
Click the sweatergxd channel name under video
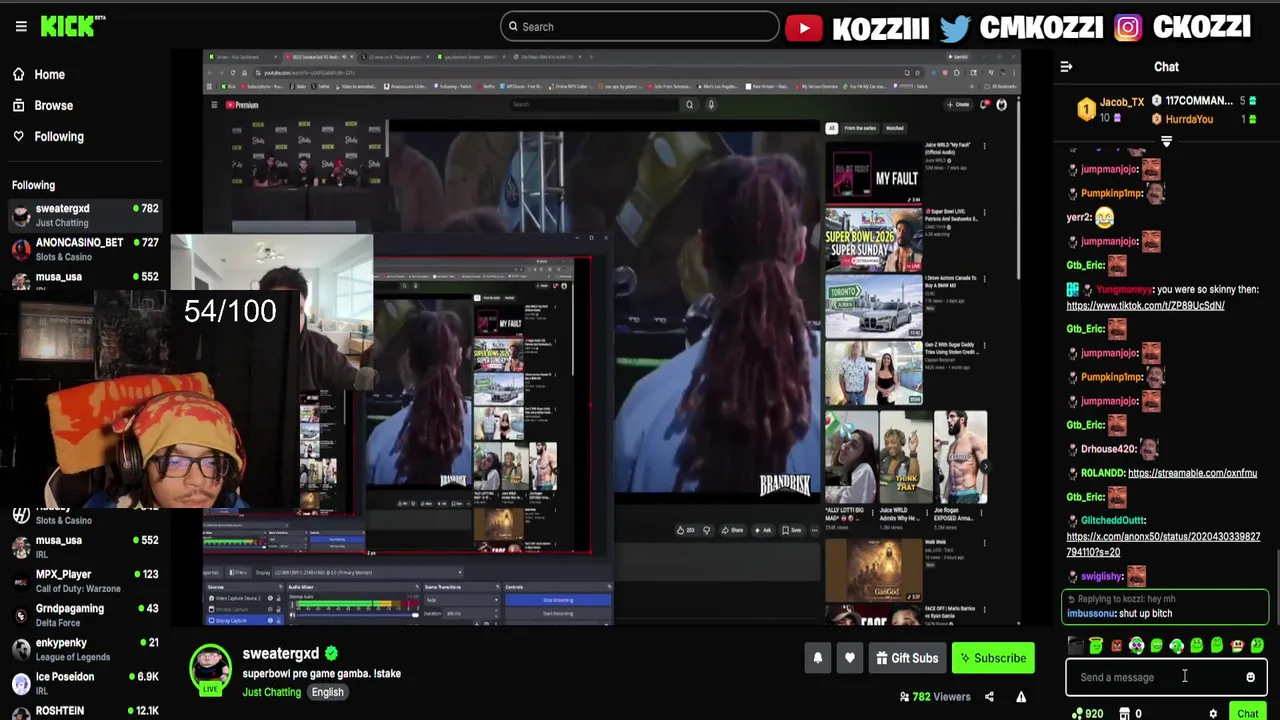280,654
